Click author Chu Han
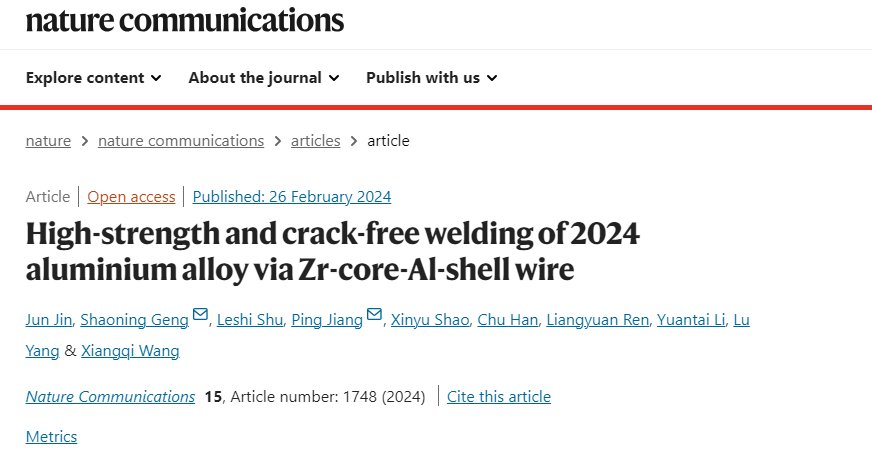Screen dimensions: 872x461 pos(508,320)
